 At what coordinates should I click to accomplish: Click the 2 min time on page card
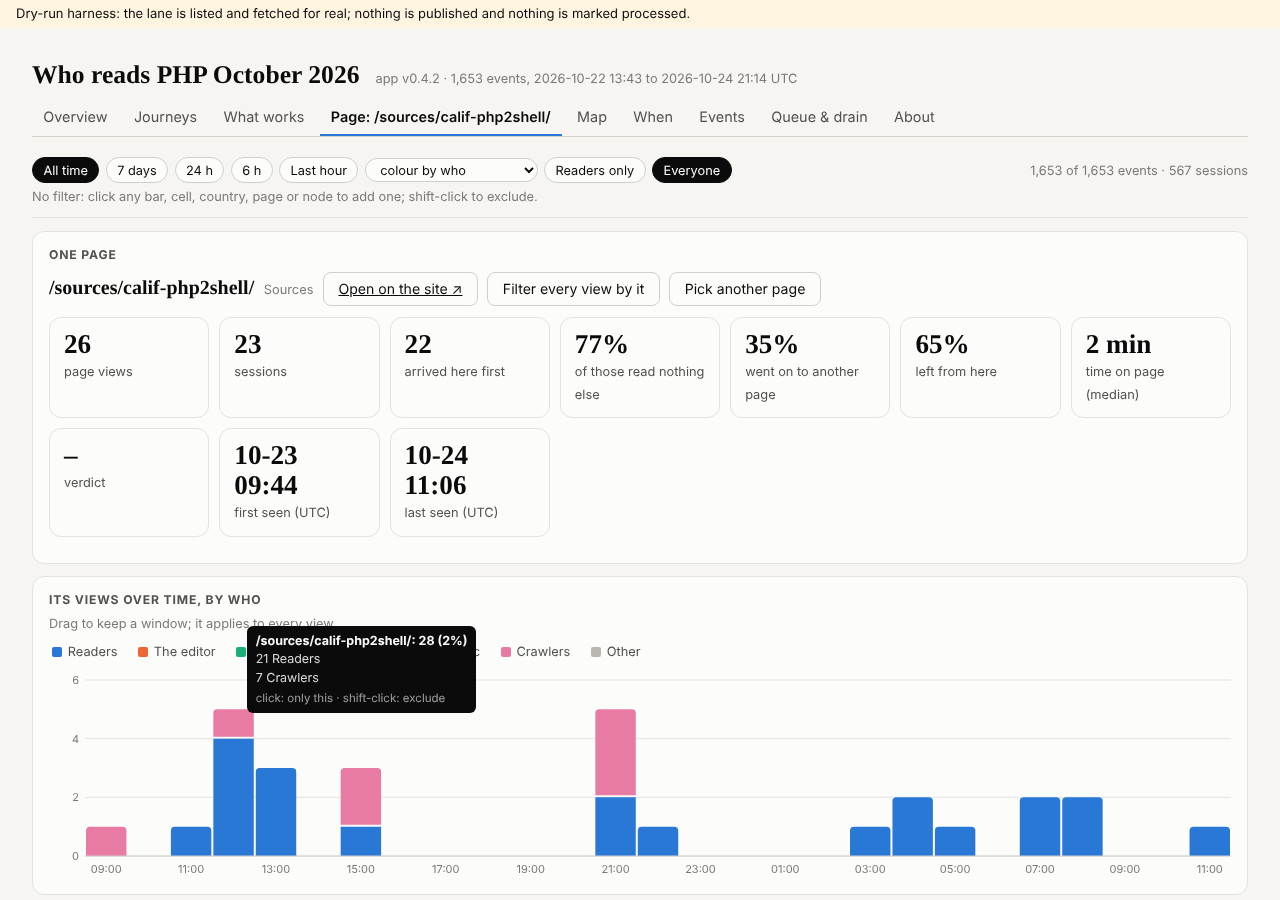[1151, 367]
